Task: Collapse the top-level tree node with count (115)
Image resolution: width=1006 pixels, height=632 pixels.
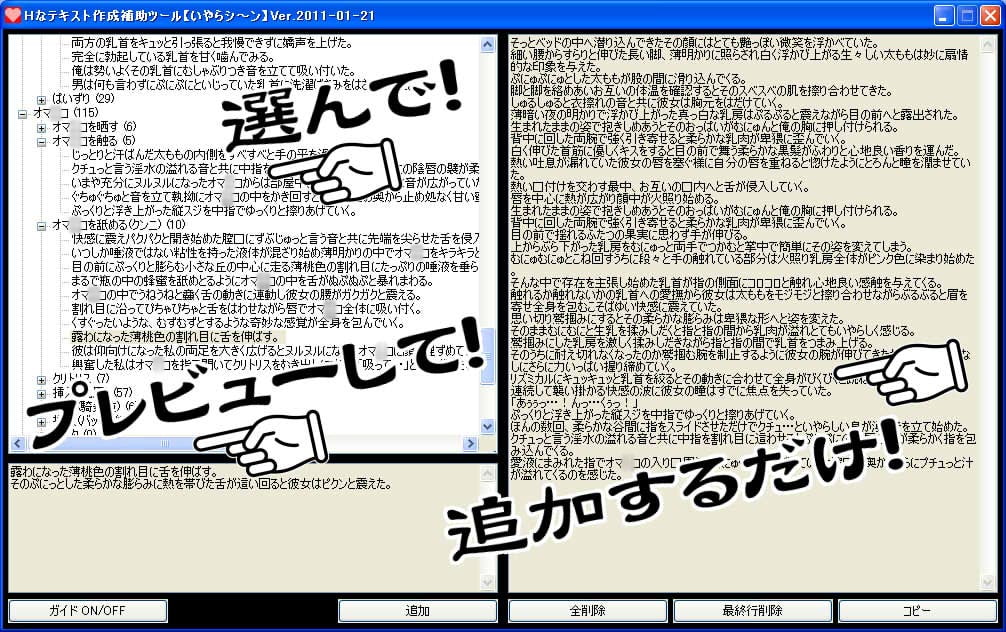Action: pyautogui.click(x=22, y=114)
